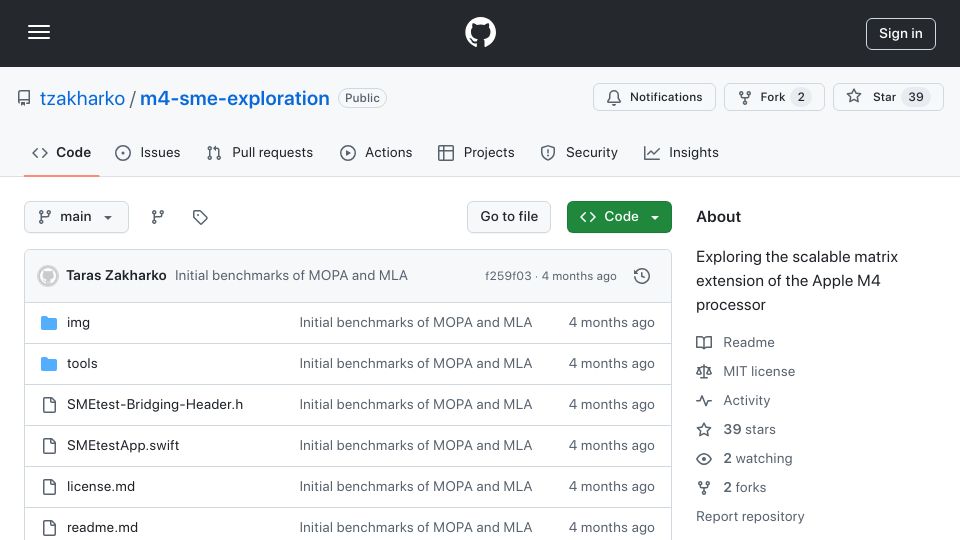Click the MIT license scale icon

click(704, 372)
